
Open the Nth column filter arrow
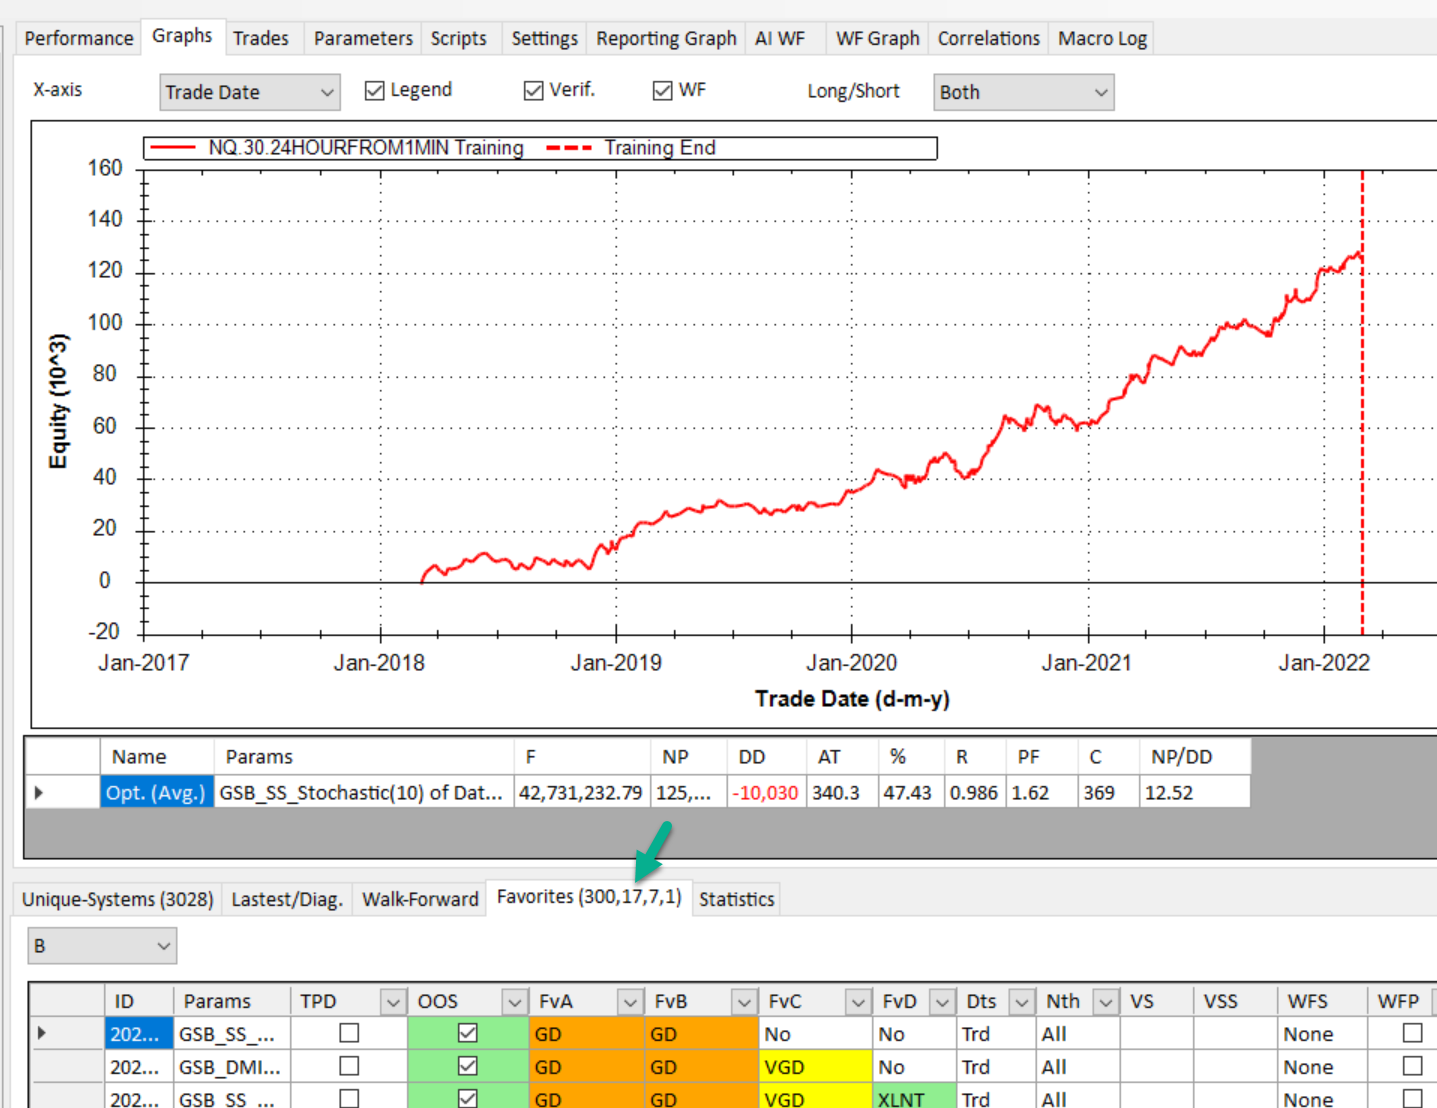tap(1105, 1002)
